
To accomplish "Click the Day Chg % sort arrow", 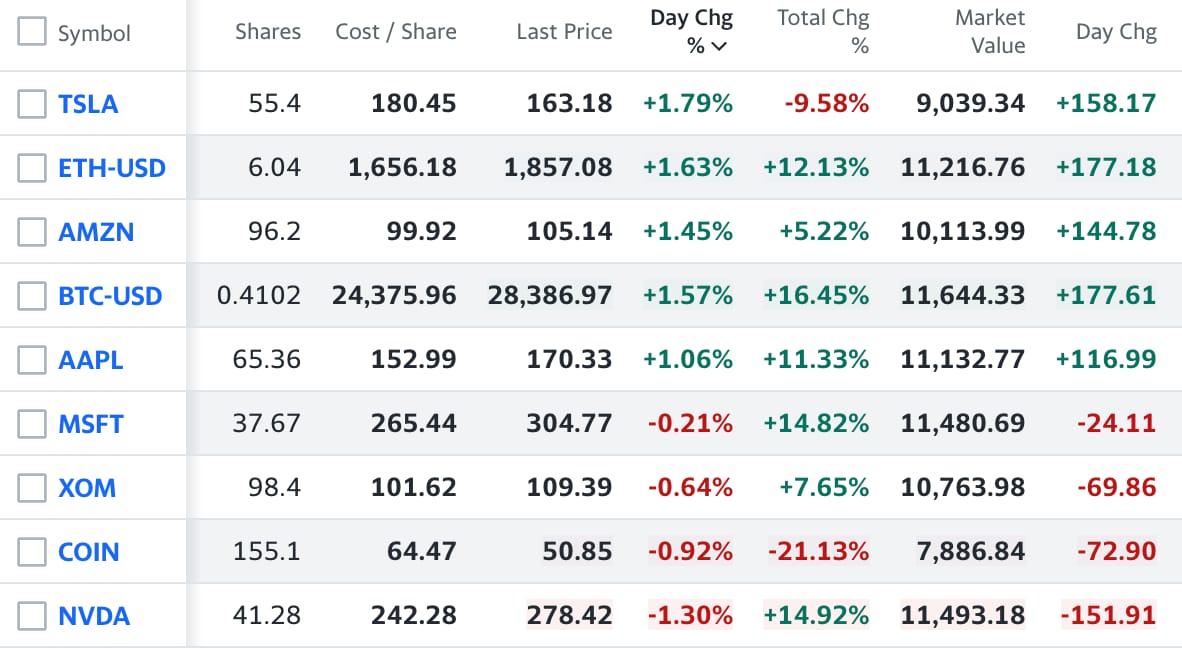I will pyautogui.click(x=720, y=46).
